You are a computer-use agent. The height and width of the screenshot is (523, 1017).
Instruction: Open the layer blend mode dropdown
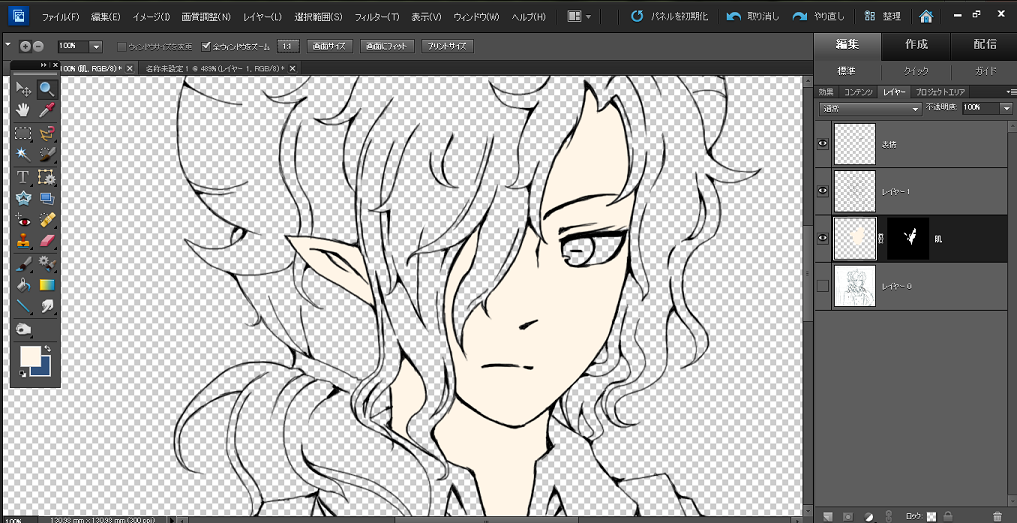[869, 108]
